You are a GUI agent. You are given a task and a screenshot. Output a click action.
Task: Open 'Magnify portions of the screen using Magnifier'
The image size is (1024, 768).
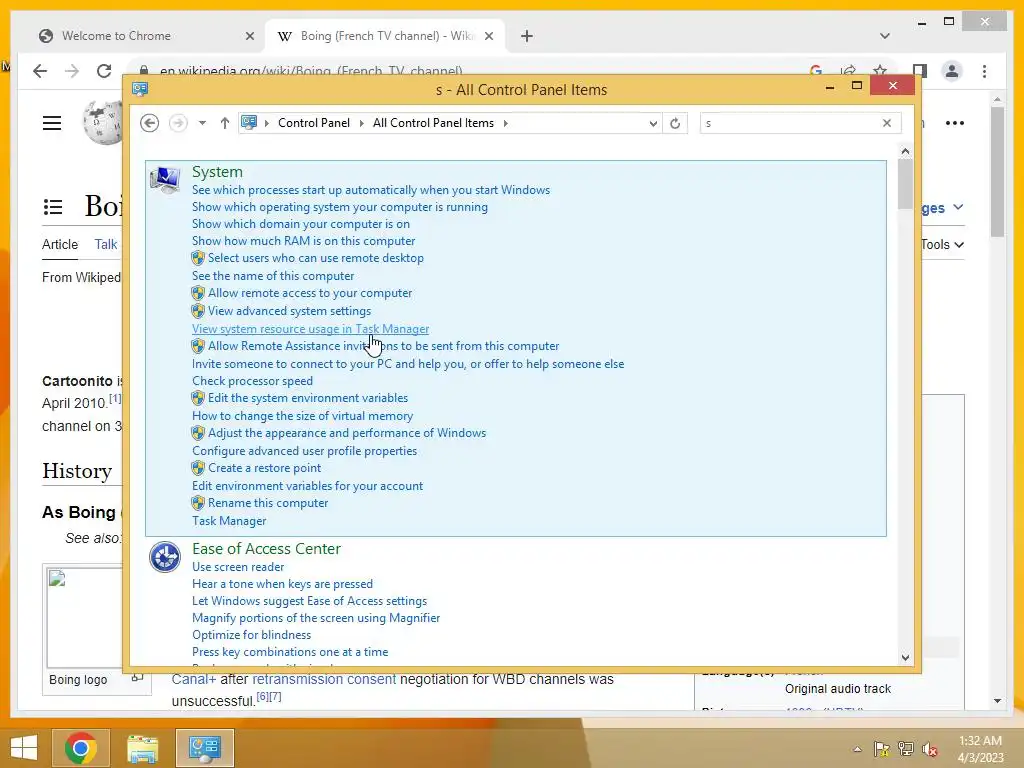tap(315, 618)
